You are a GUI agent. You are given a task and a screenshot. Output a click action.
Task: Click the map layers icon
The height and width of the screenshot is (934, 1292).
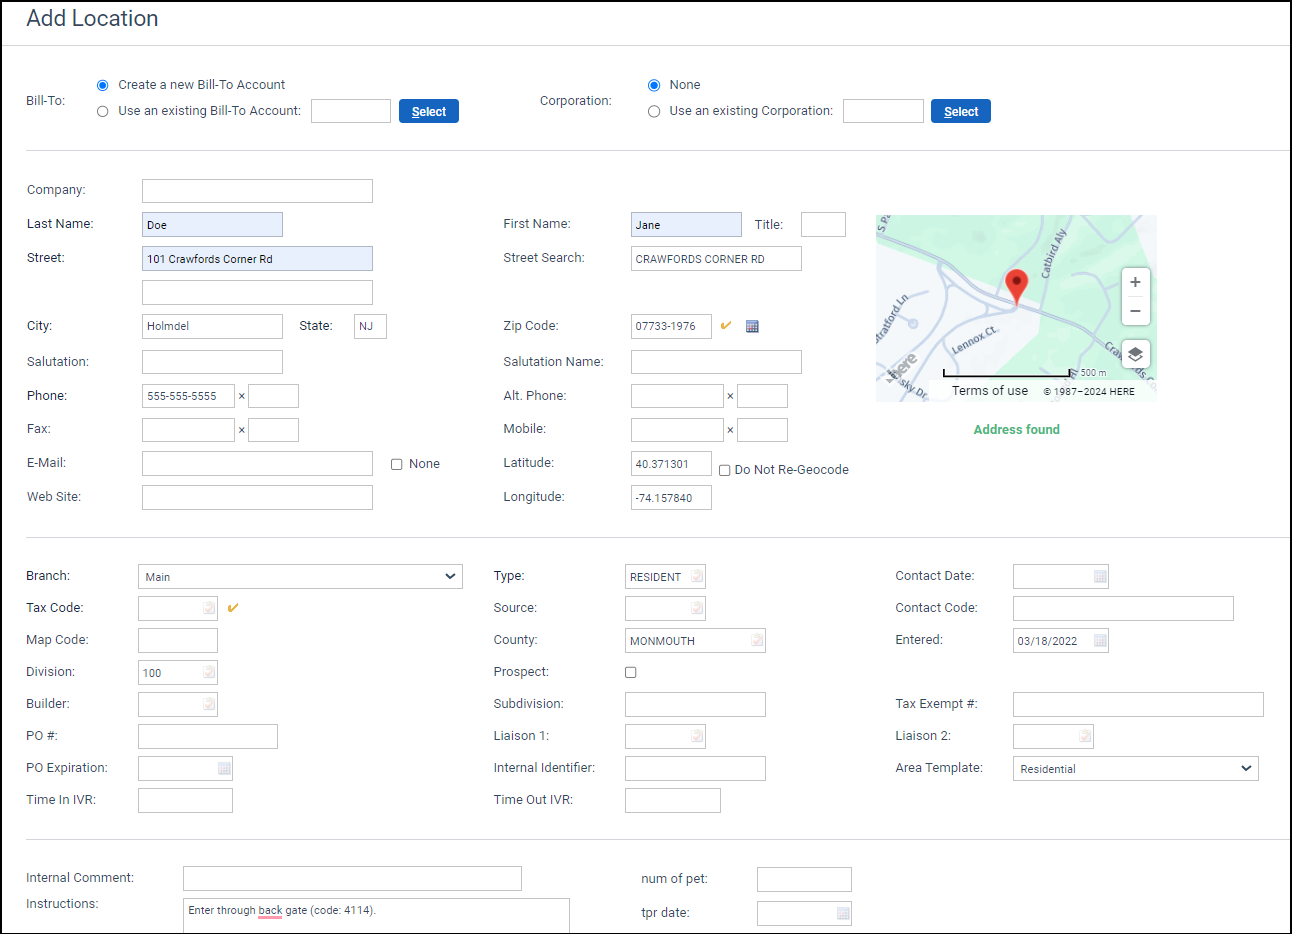[1135, 354]
